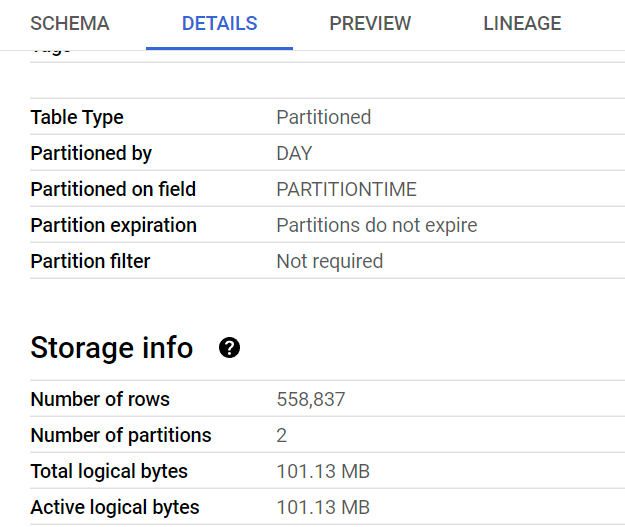Select the Partitions do not expire text
Screen dimensions: 625x527
376,225
